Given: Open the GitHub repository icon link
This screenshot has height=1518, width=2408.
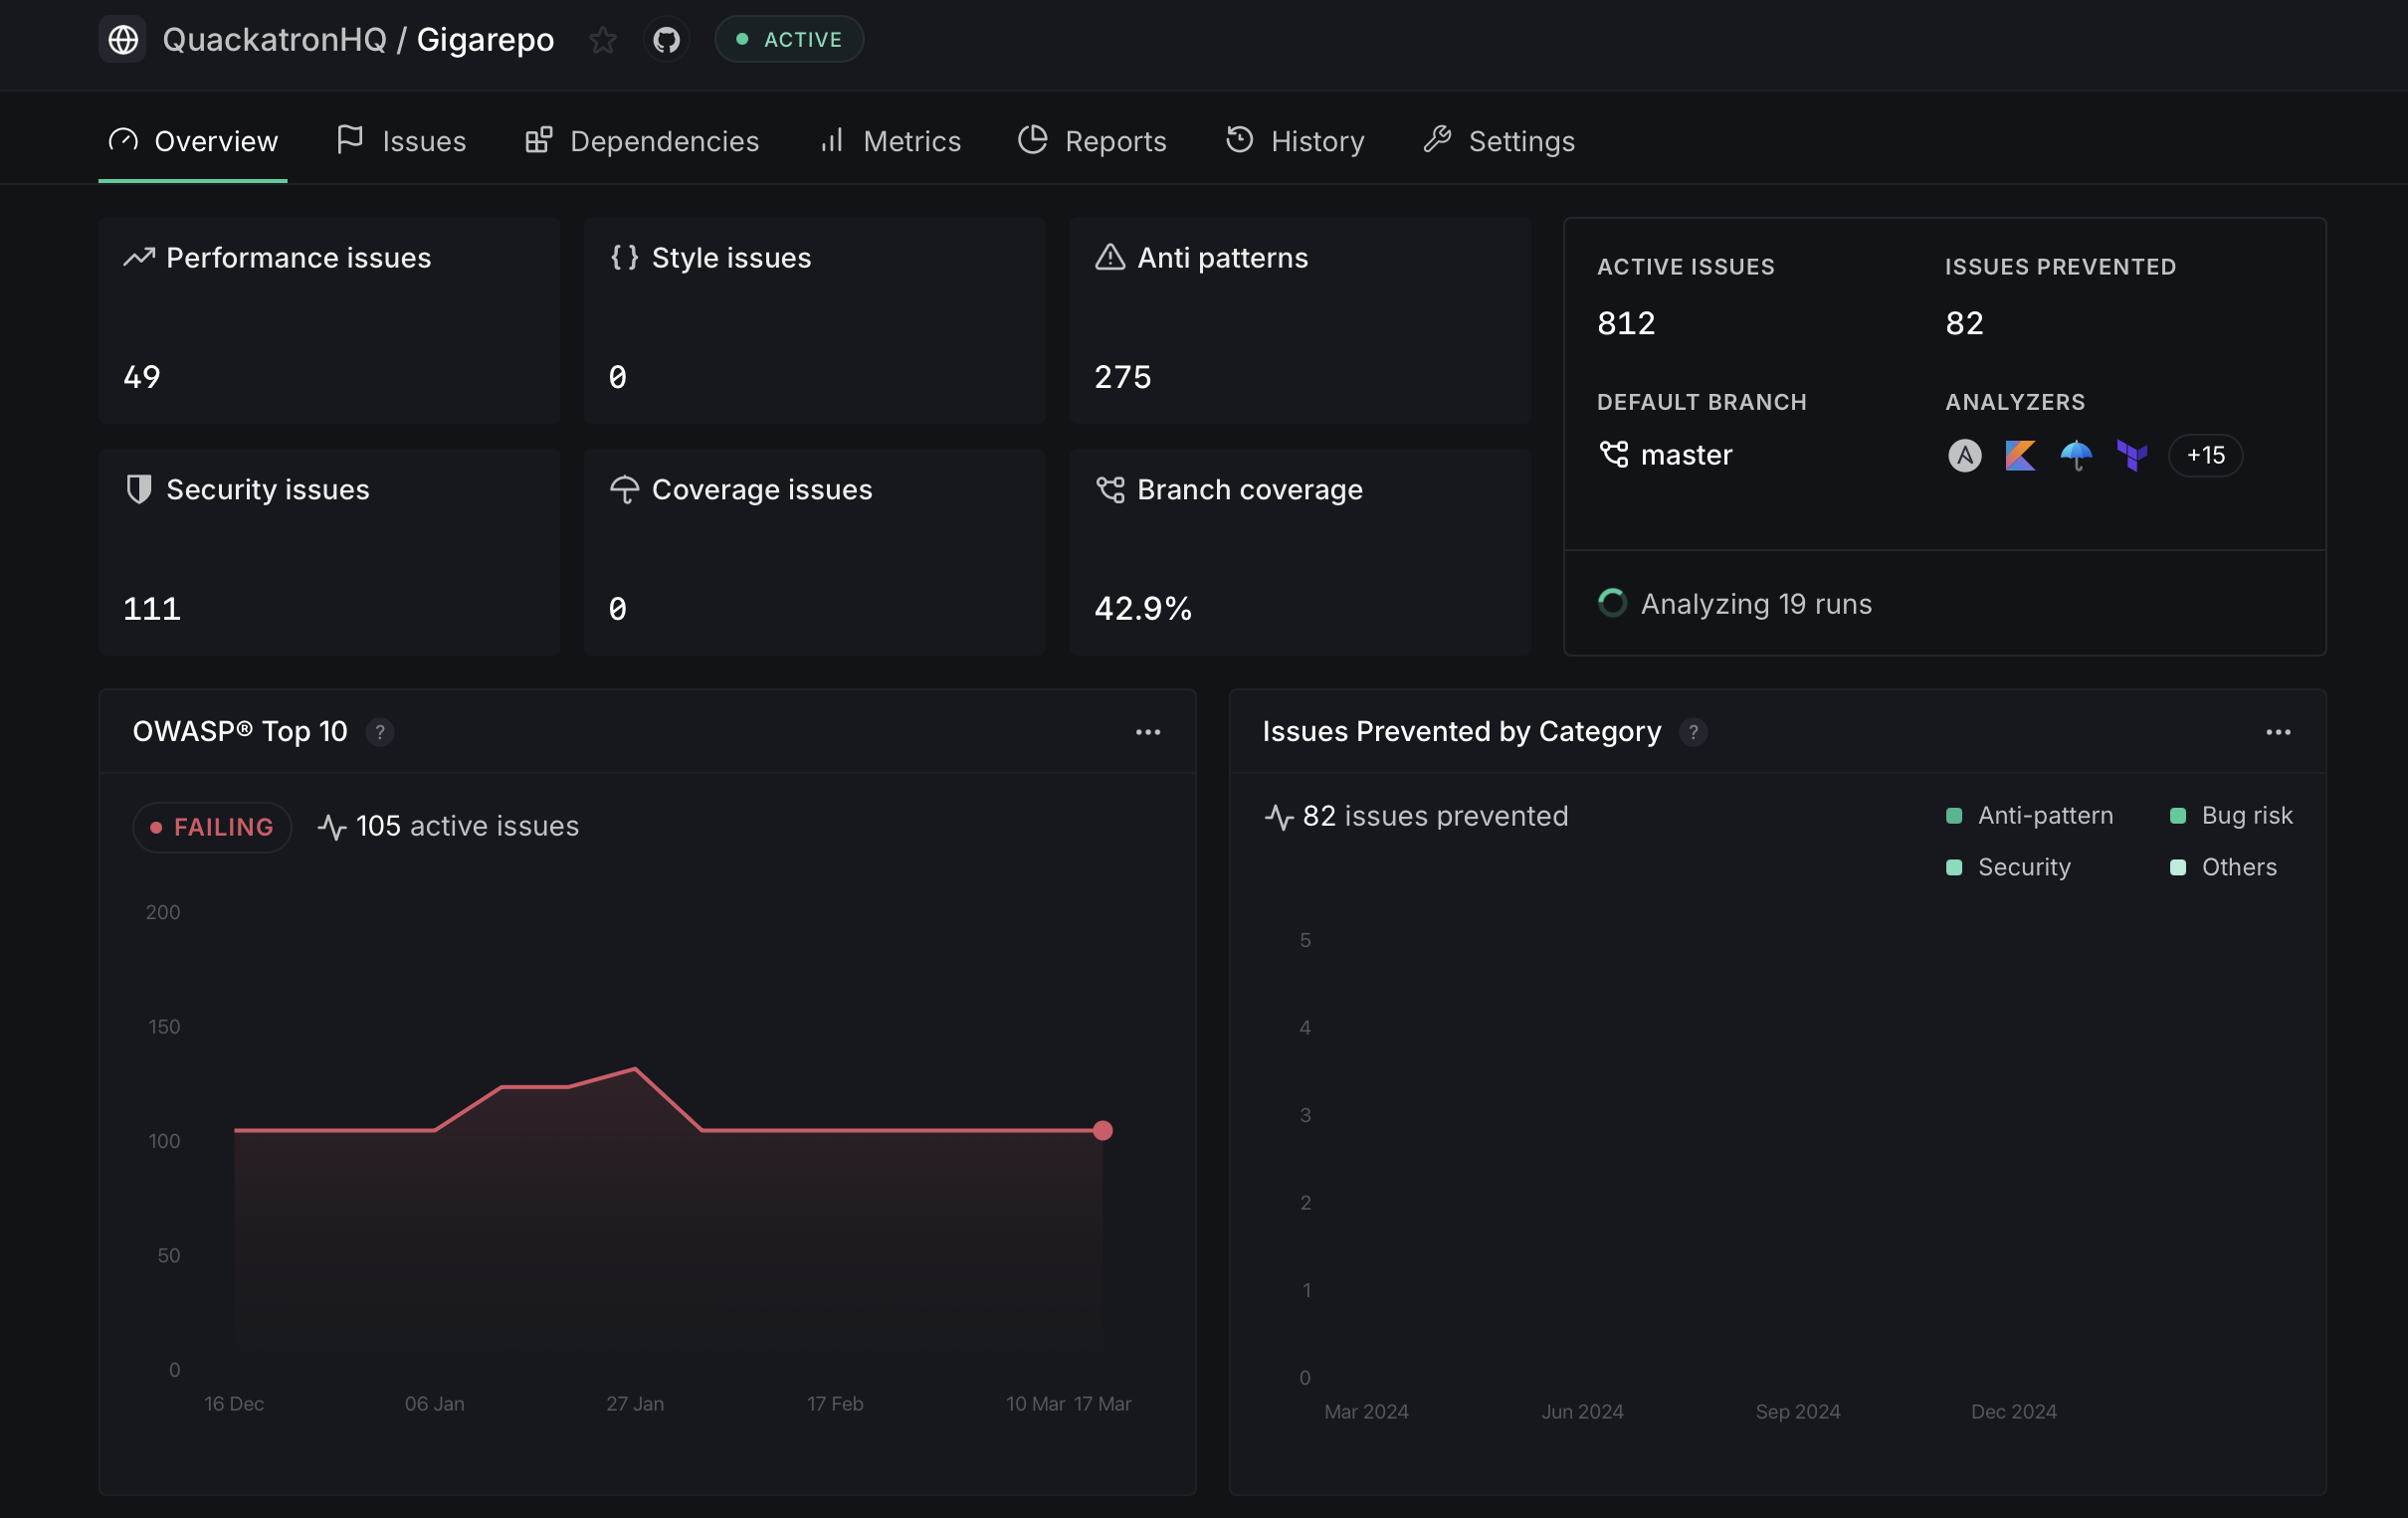Looking at the screenshot, I should pyautogui.click(x=666, y=40).
